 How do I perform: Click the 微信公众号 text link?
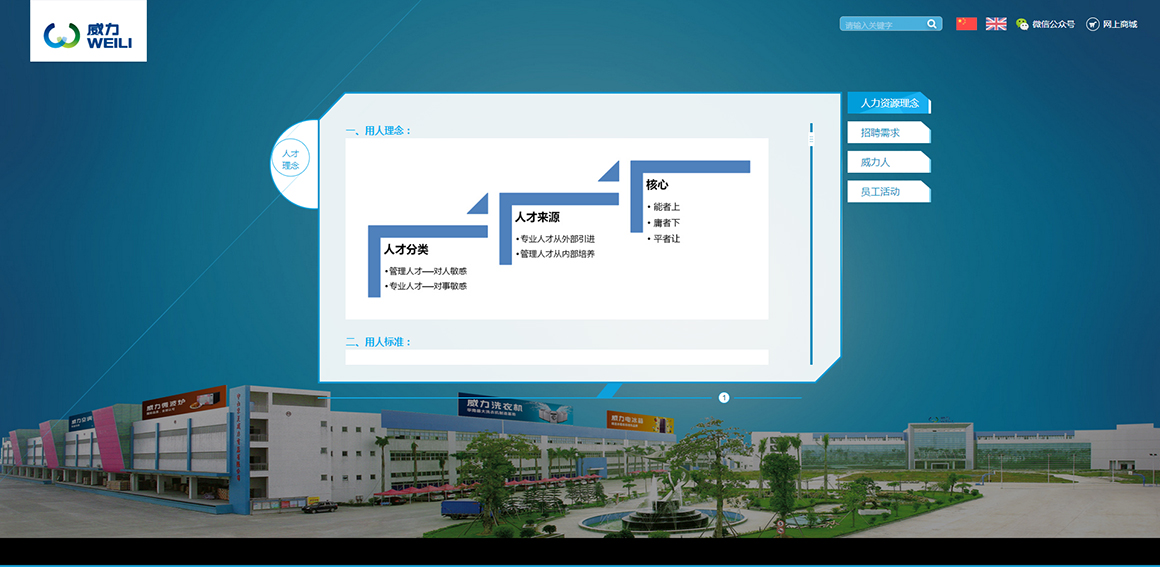[1053, 24]
